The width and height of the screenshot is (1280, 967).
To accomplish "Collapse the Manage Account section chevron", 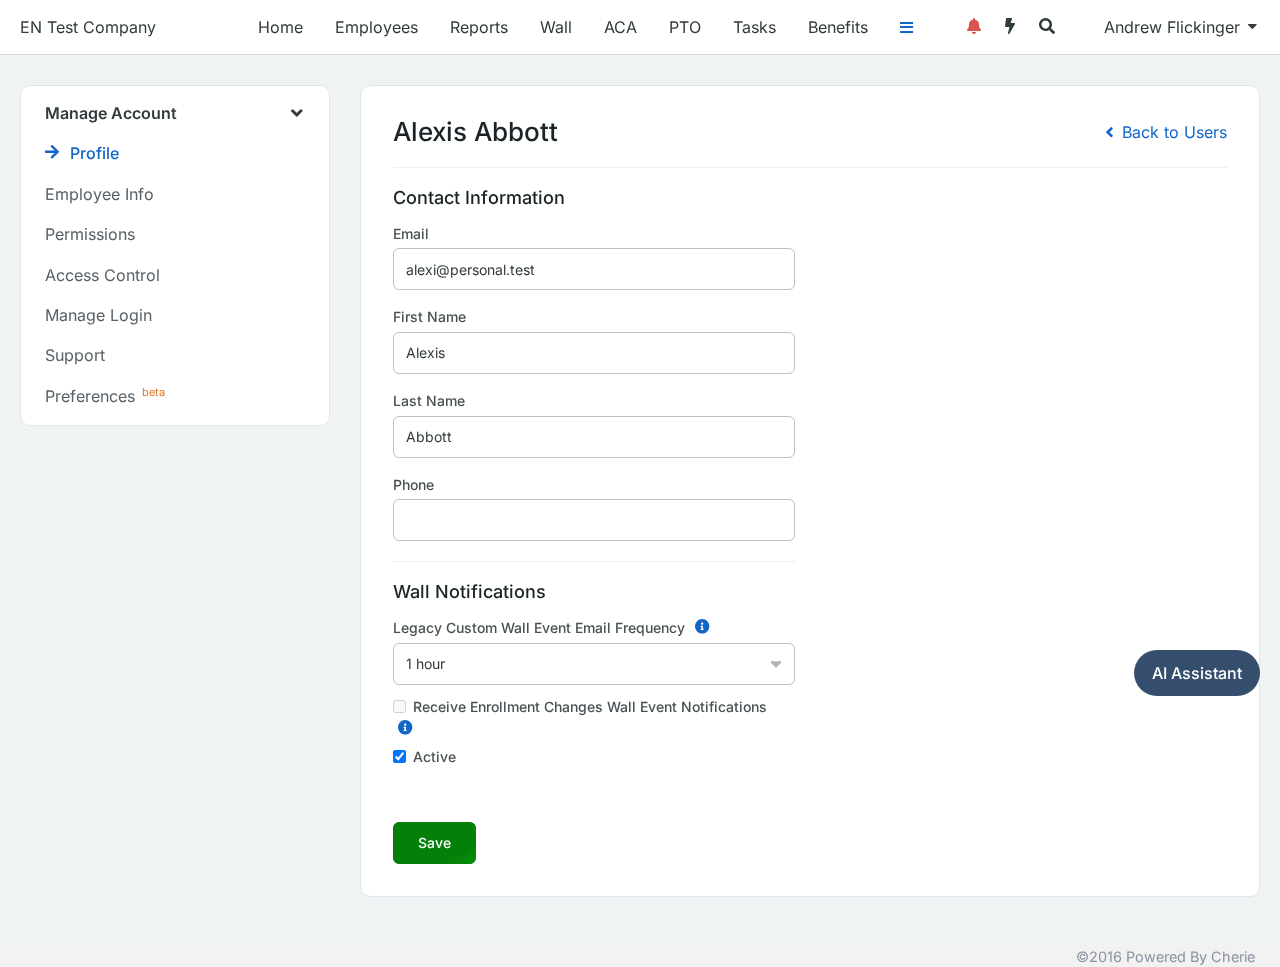I will 297,113.
